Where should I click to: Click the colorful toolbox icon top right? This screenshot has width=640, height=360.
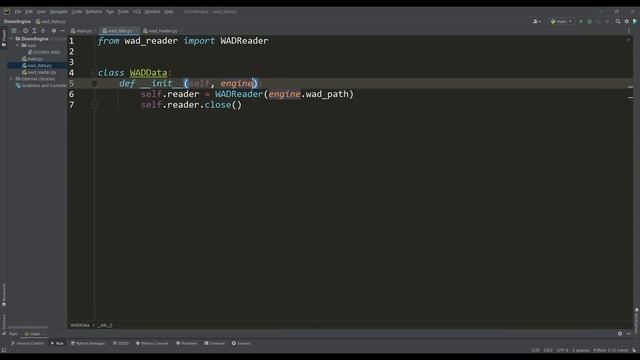click(635, 21)
